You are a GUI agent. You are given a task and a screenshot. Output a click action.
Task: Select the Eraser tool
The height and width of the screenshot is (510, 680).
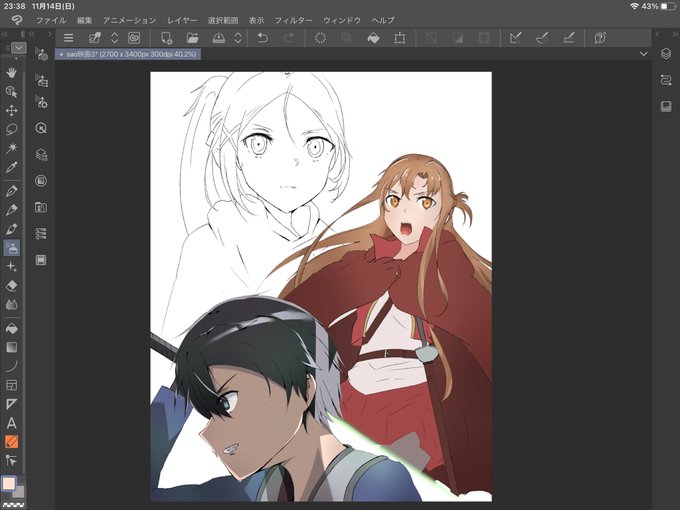[12, 286]
